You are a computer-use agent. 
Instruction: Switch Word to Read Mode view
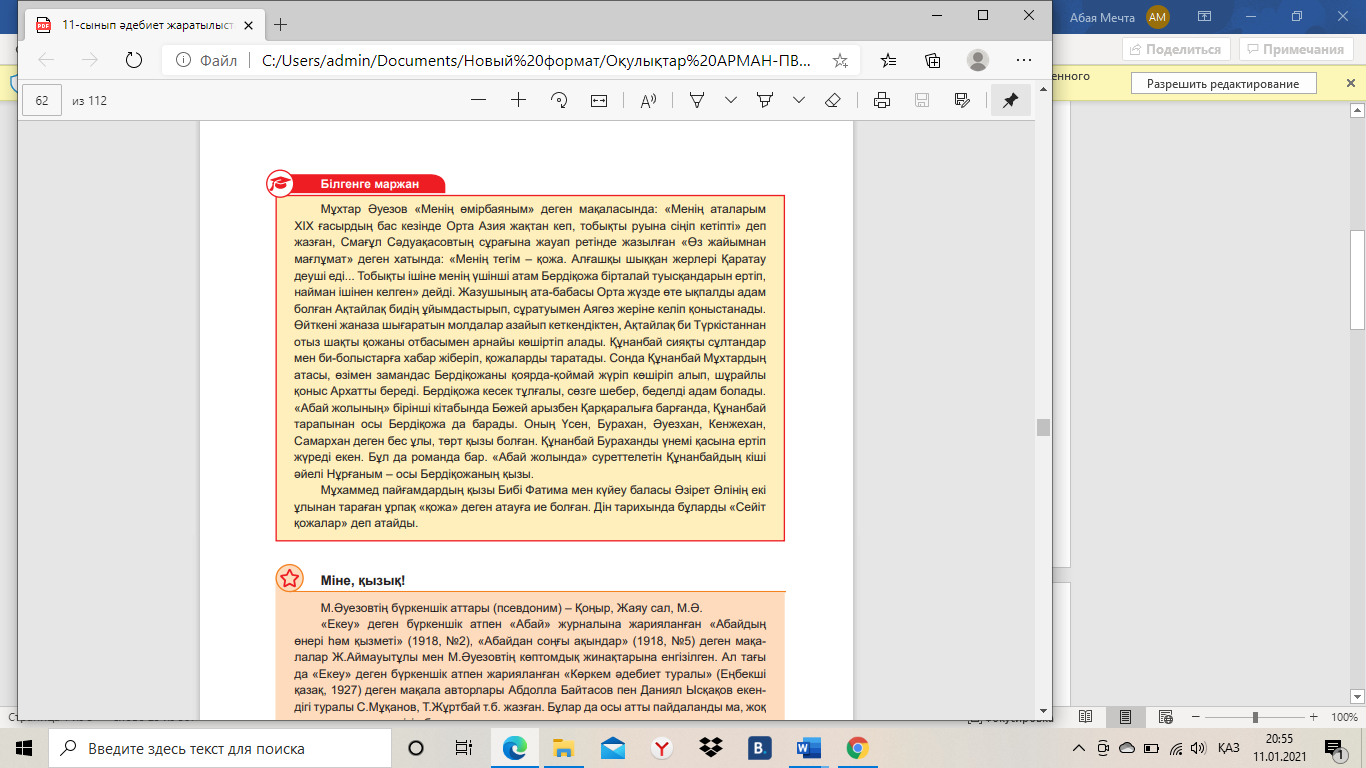click(1087, 717)
